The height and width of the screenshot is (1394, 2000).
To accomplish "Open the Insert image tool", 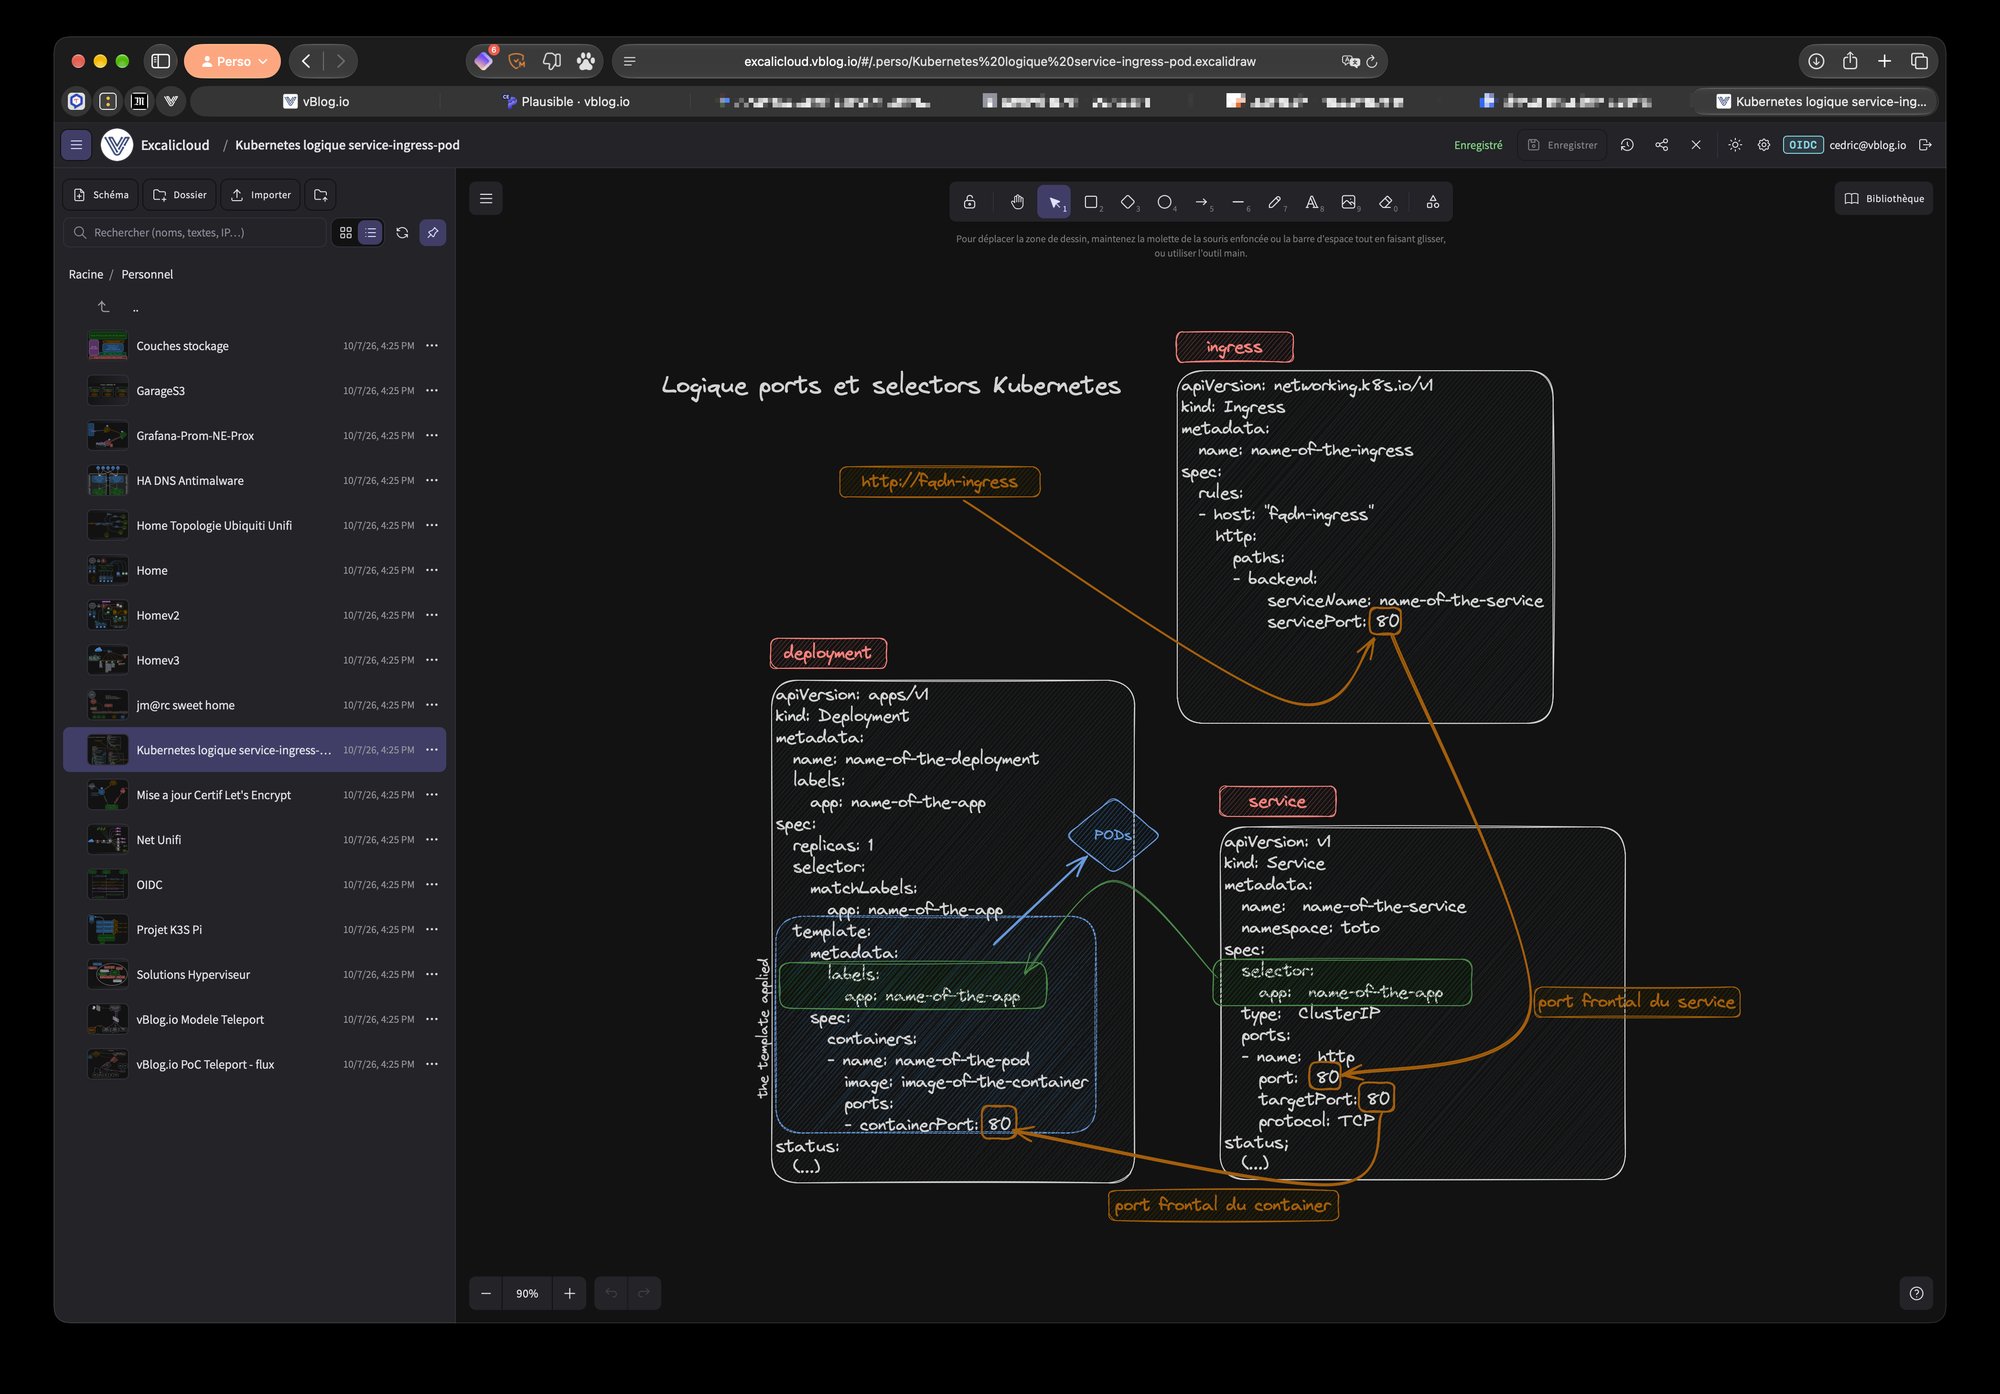I will (1349, 202).
